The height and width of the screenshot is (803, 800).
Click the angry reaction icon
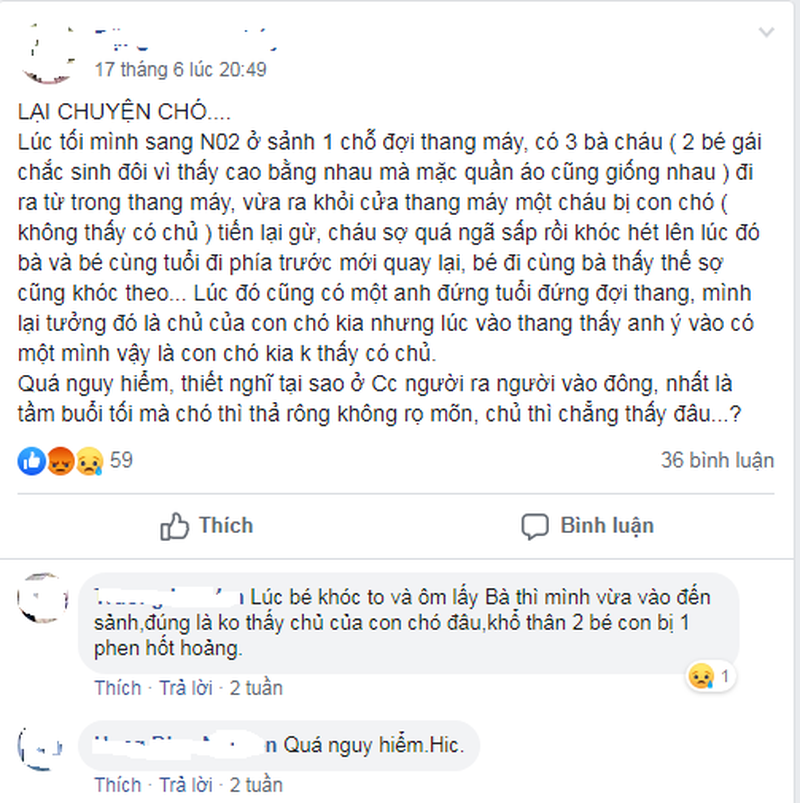(60, 461)
